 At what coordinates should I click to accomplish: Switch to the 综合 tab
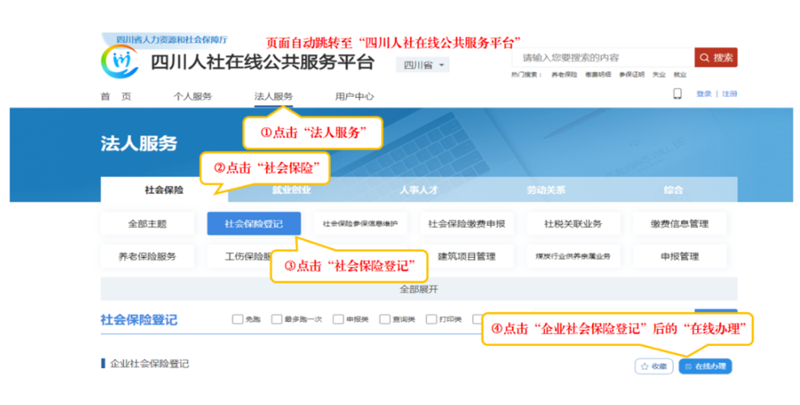pos(673,190)
